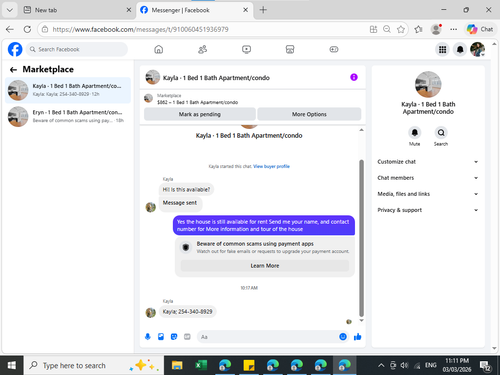
Task: Click Mark as pending button
Action: pyautogui.click(x=200, y=114)
